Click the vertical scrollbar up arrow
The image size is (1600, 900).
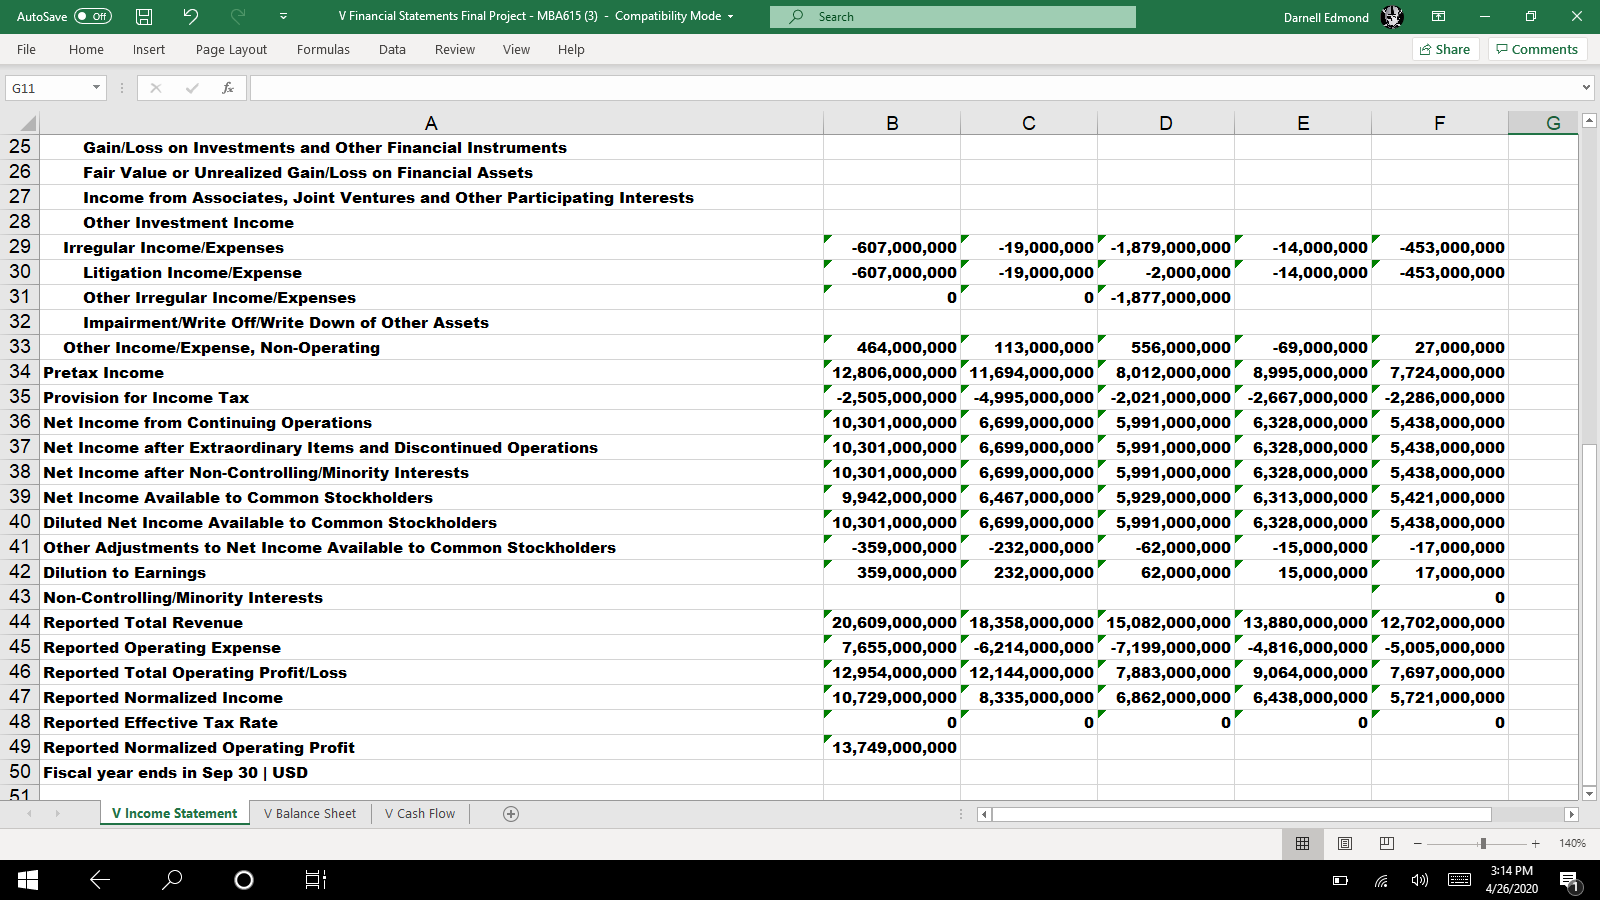point(1589,121)
